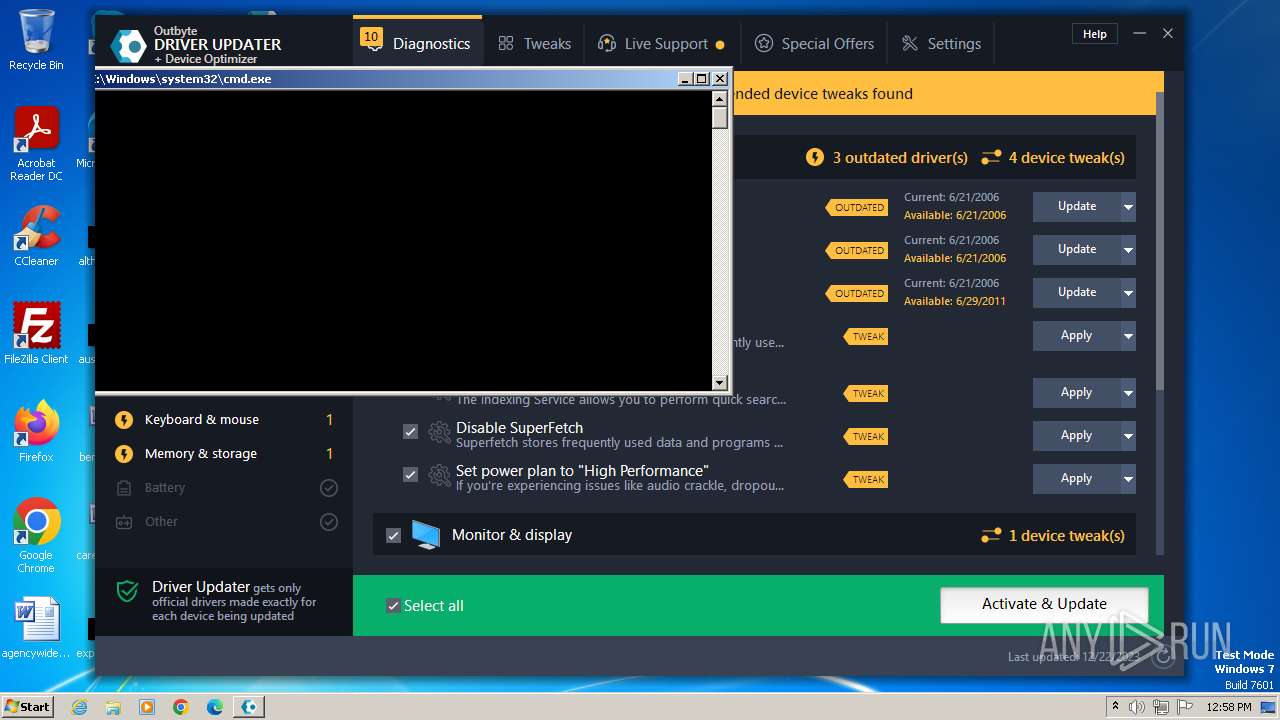The image size is (1280, 720).
Task: Click the Special Offers star icon
Action: coord(764,43)
